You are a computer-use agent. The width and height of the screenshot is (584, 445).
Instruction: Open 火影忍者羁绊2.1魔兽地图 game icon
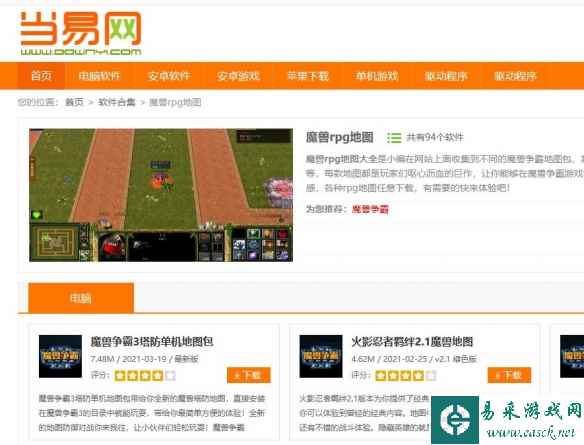pos(321,356)
